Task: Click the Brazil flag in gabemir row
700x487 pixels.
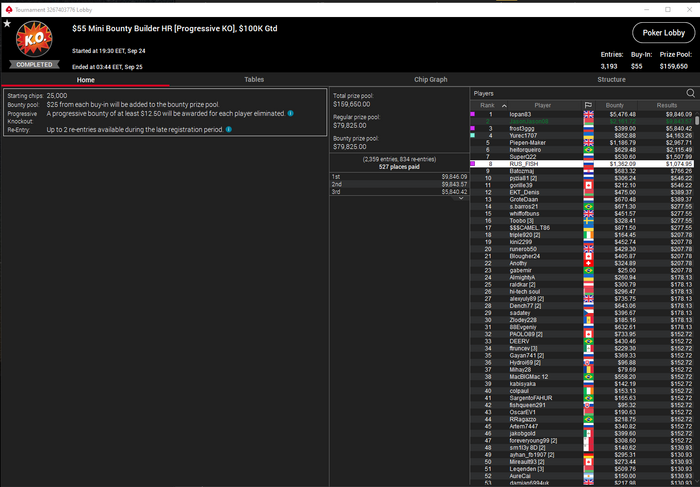Action: pos(588,271)
